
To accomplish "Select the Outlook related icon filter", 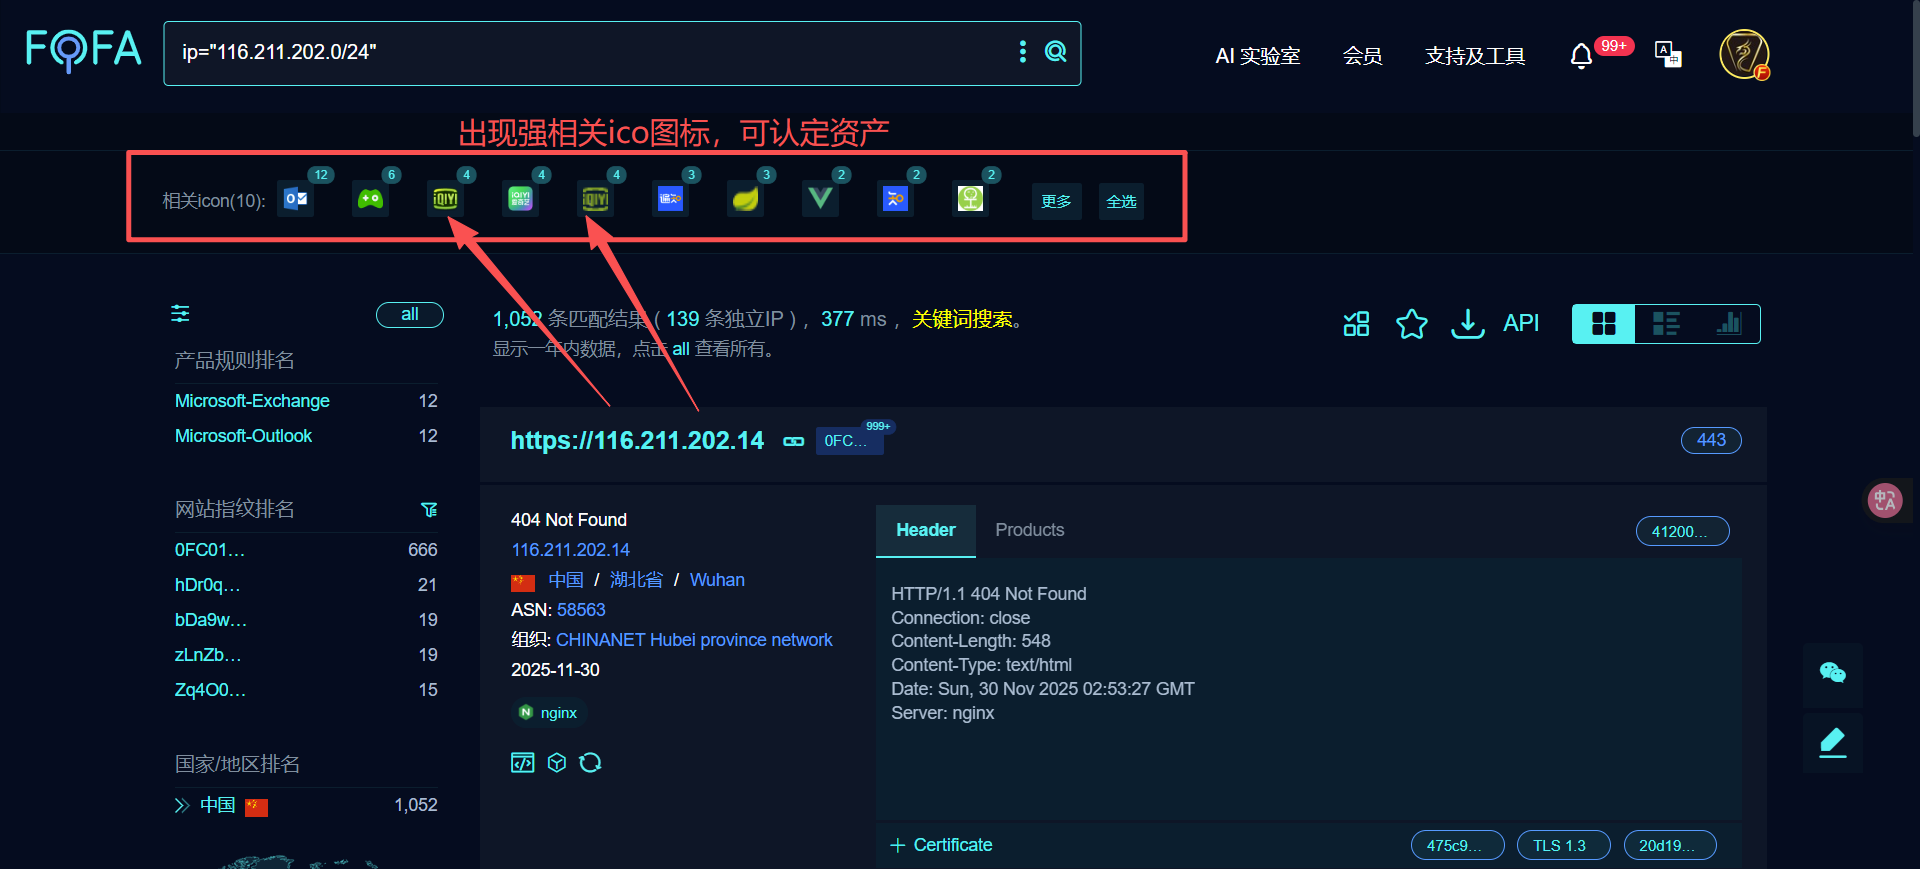I will click(x=296, y=199).
